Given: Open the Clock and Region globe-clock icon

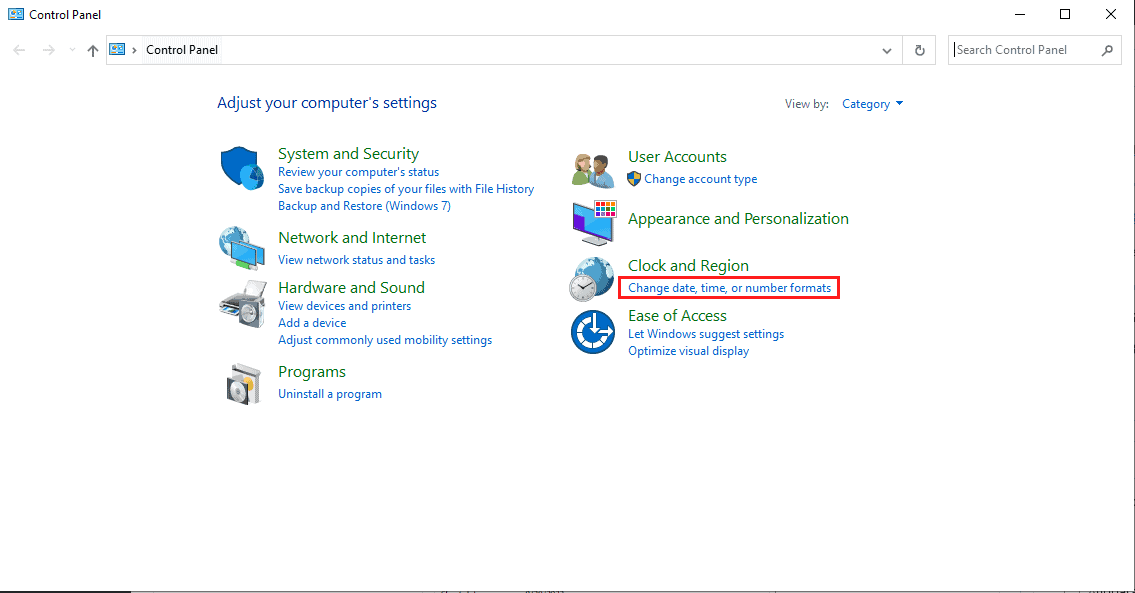Looking at the screenshot, I should pyautogui.click(x=591, y=279).
